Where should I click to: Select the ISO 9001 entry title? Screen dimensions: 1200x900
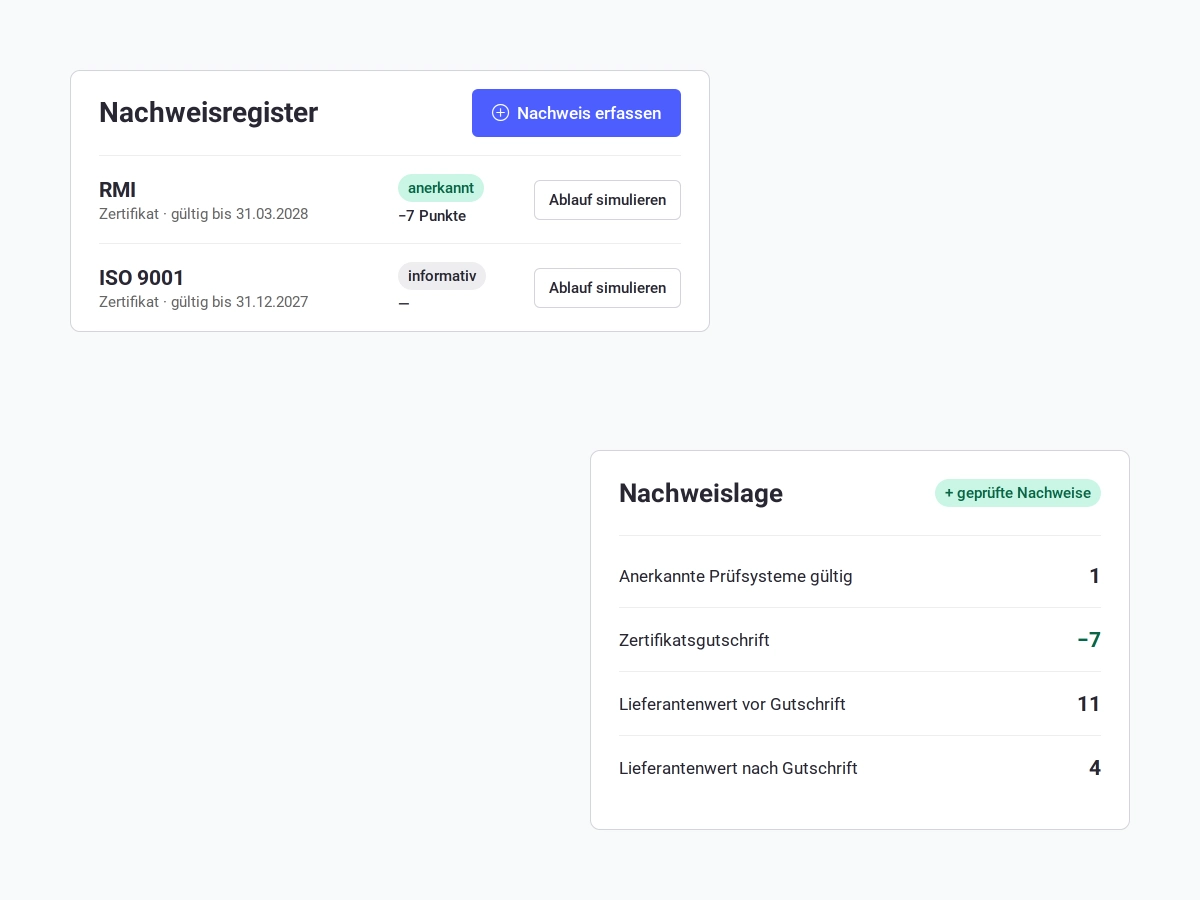(142, 278)
